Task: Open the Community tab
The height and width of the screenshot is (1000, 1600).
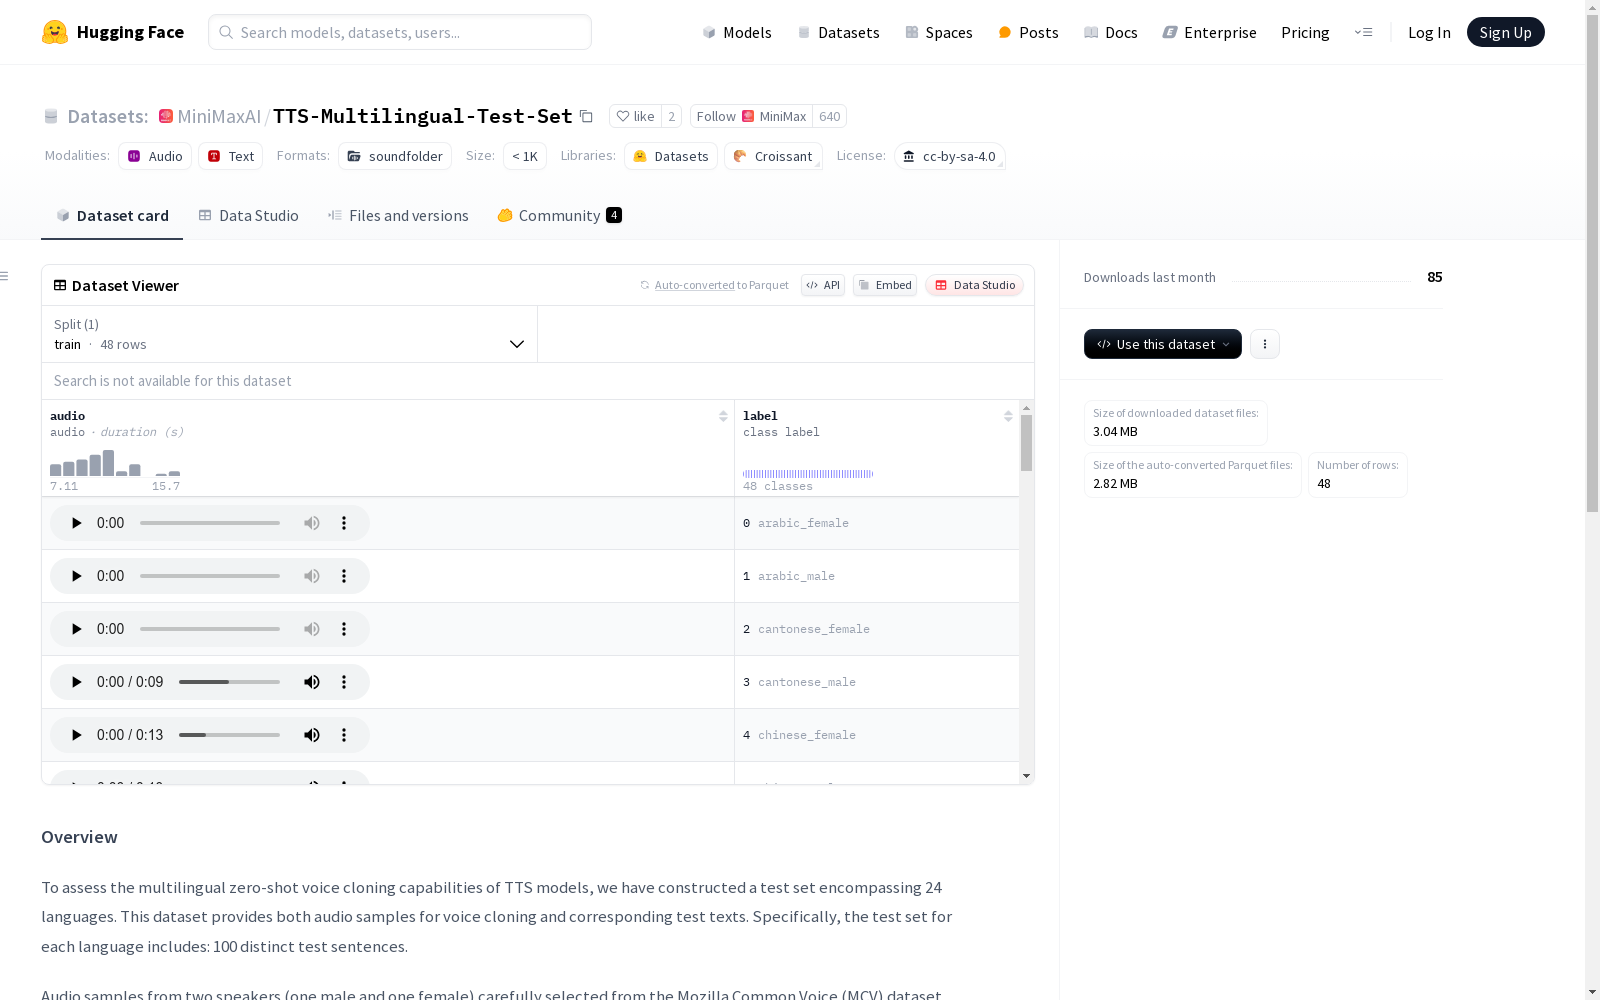Action: [x=560, y=216]
